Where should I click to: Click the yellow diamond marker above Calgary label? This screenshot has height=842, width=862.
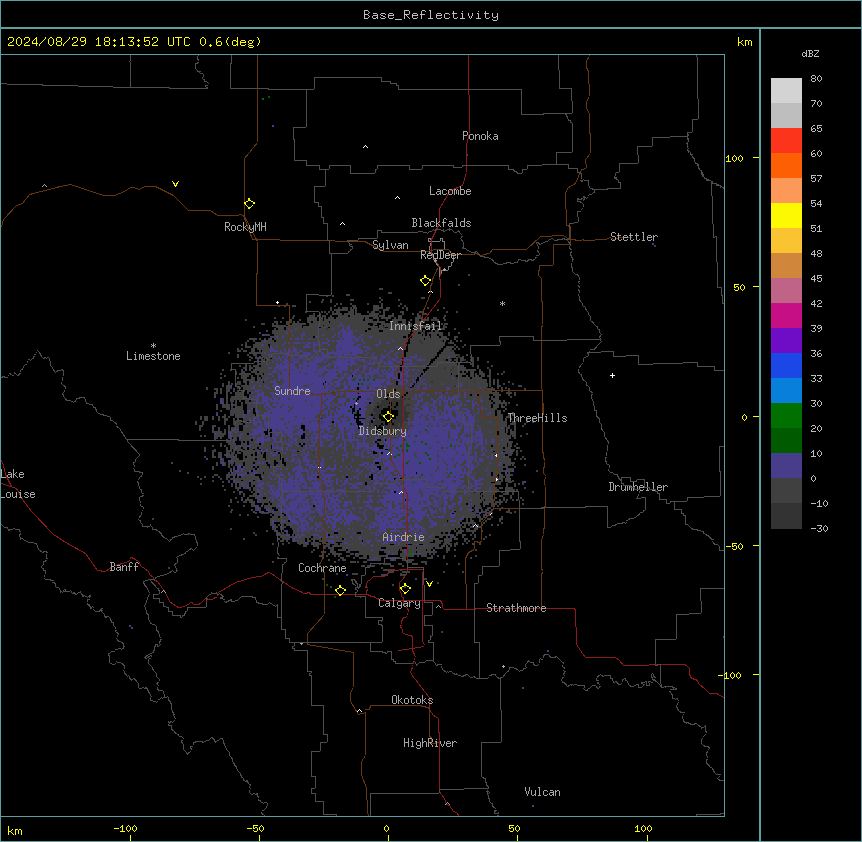(405, 589)
